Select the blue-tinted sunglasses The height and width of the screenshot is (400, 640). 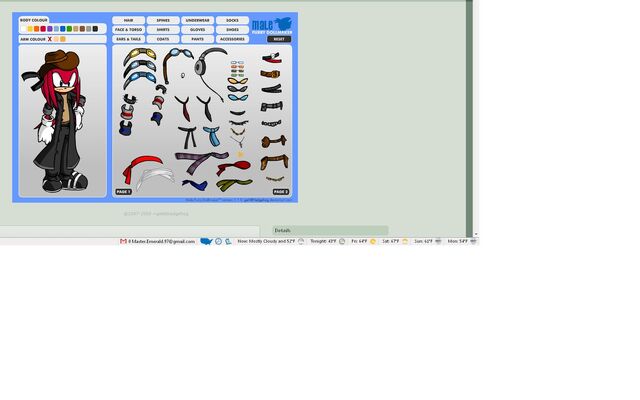[238, 98]
